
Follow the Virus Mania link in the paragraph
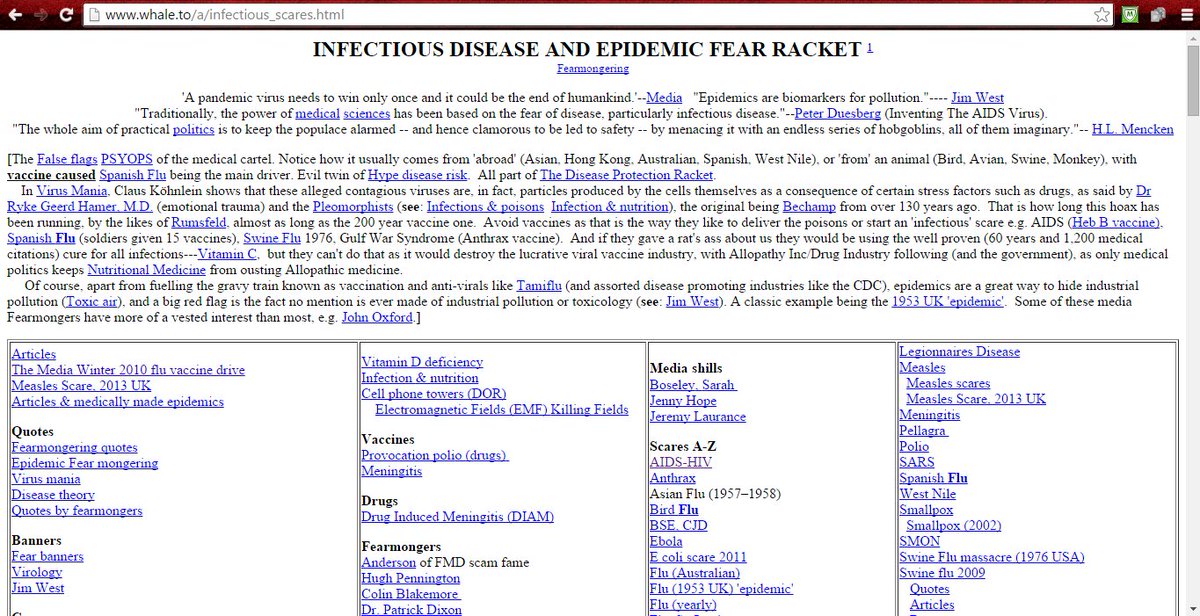pyautogui.click(x=73, y=191)
